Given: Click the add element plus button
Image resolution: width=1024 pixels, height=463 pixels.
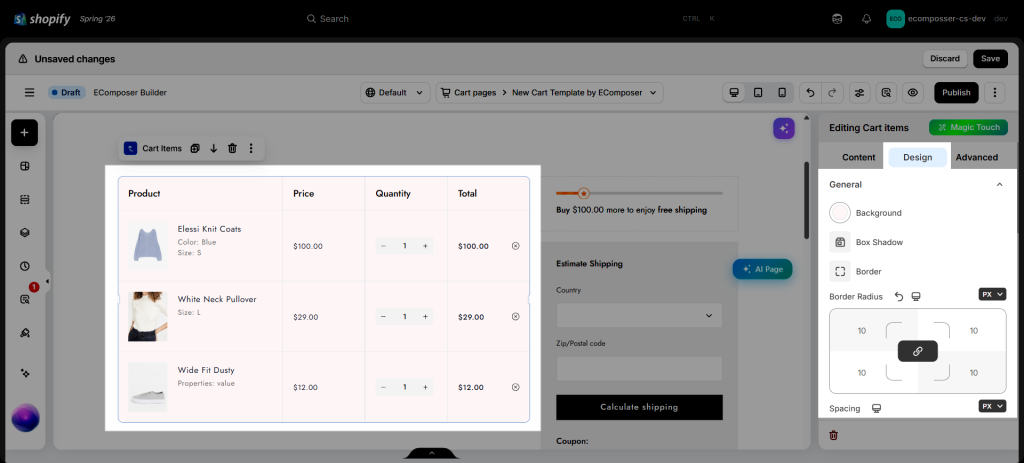Looking at the screenshot, I should click(24, 133).
